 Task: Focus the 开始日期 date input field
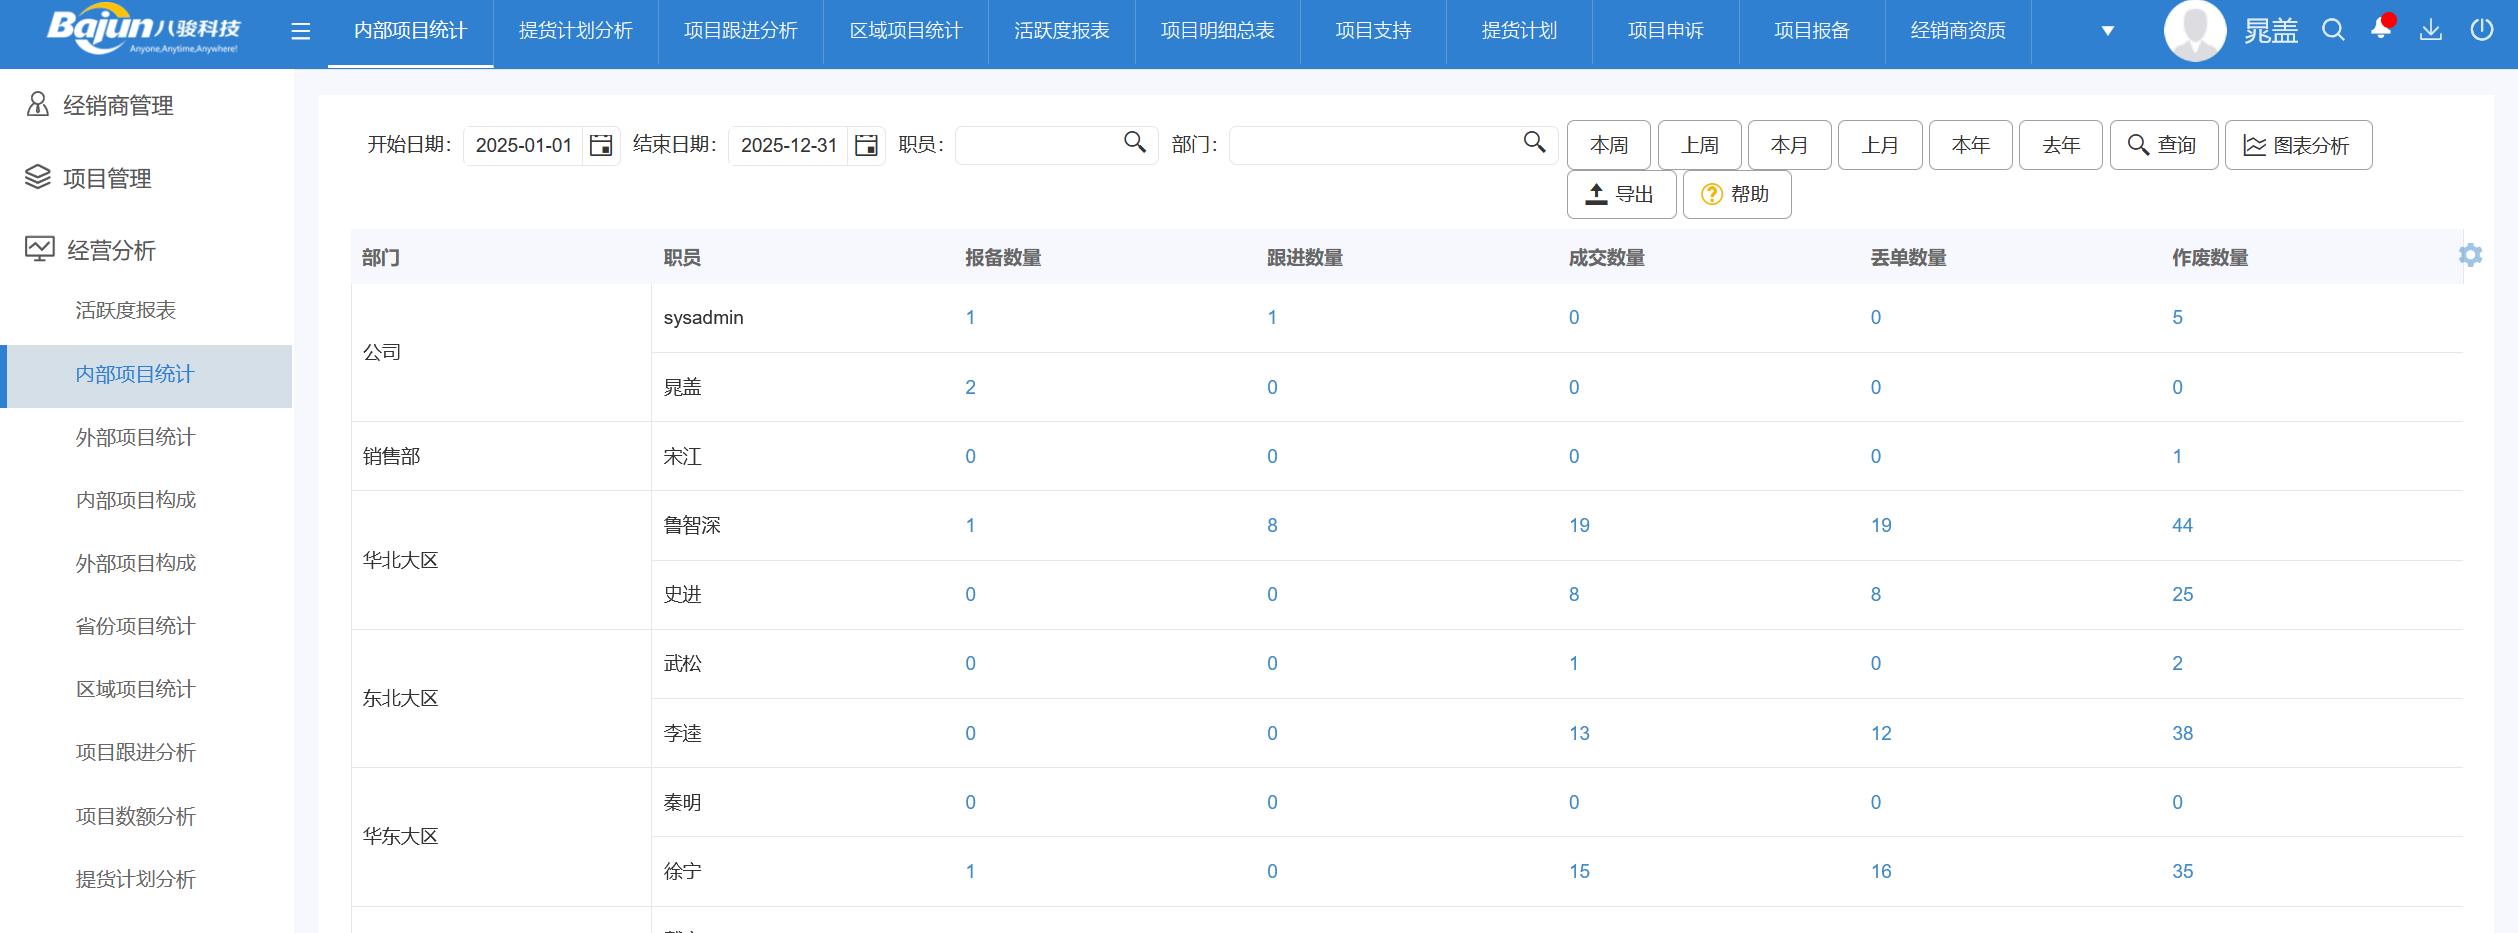(x=523, y=146)
